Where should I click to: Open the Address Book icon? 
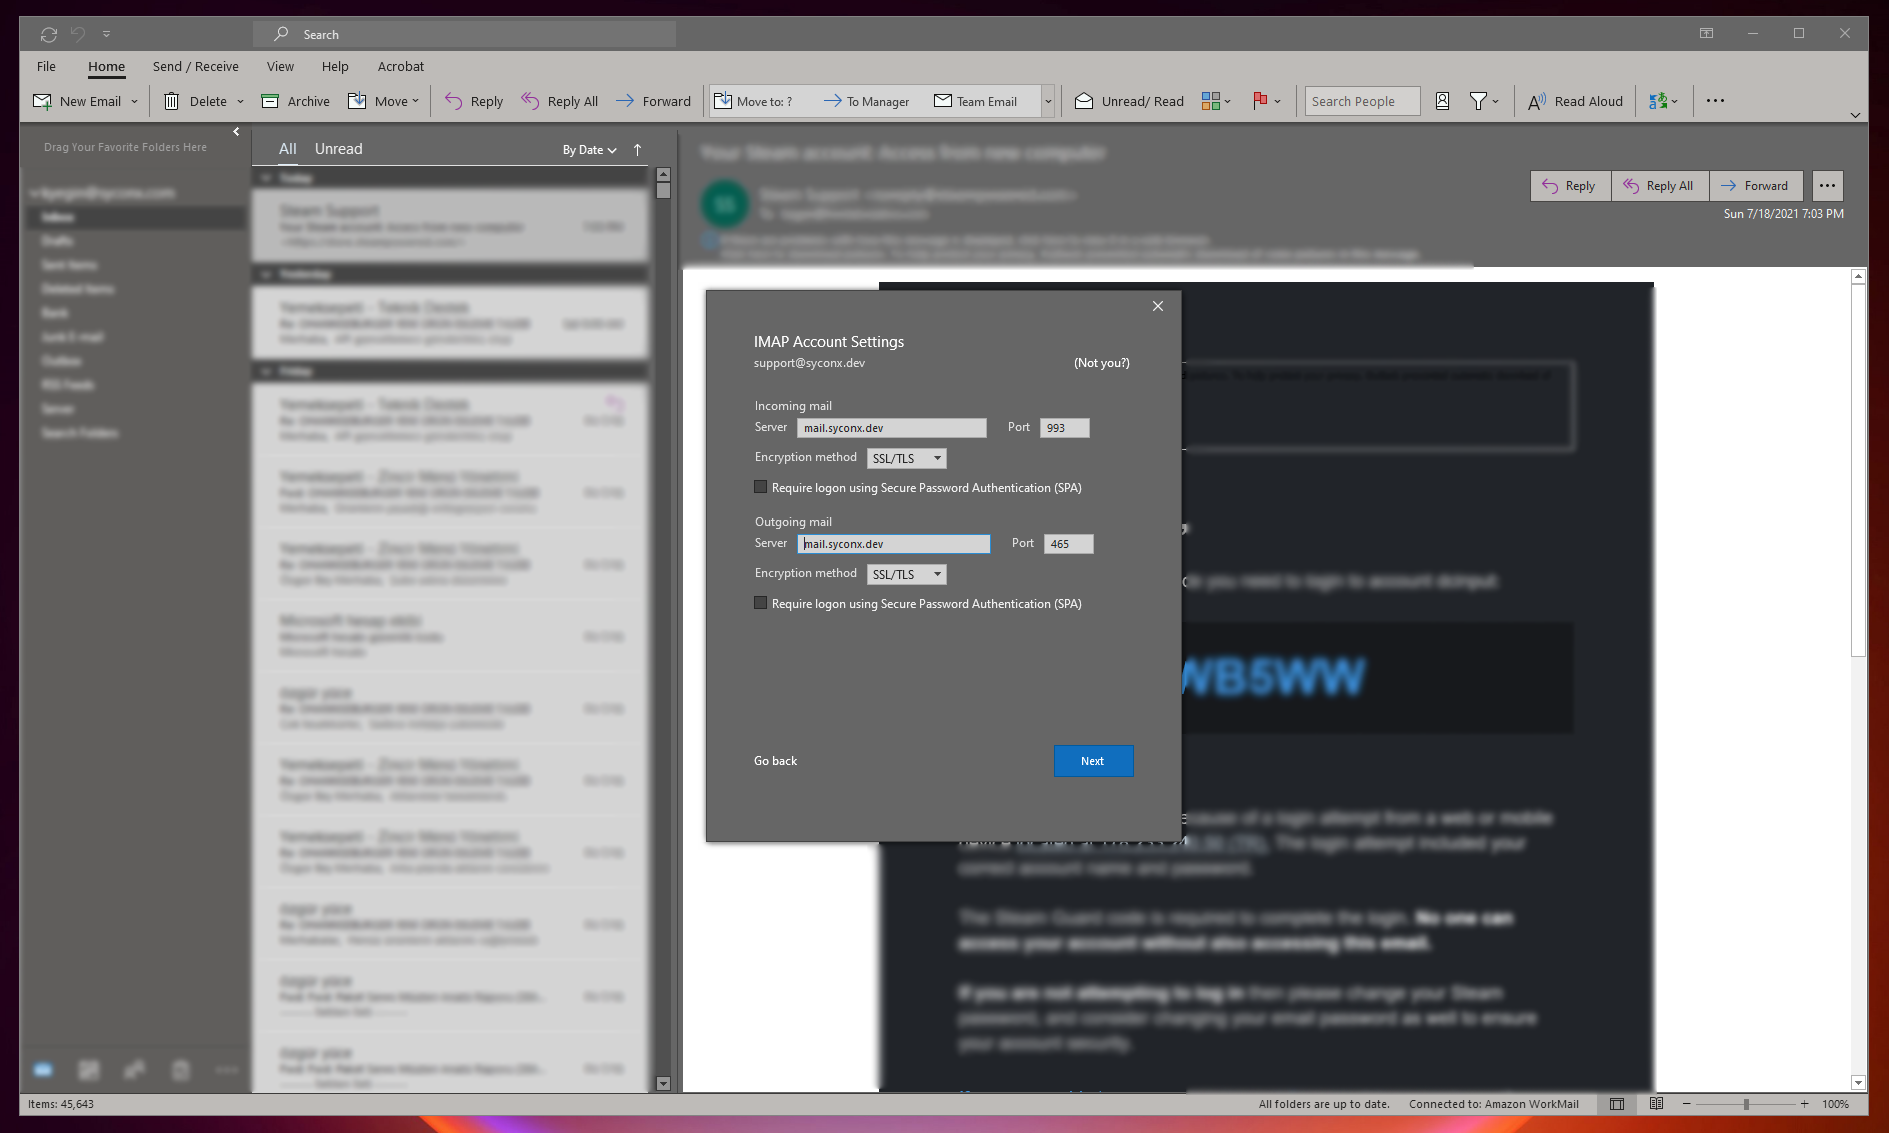[x=1442, y=101]
